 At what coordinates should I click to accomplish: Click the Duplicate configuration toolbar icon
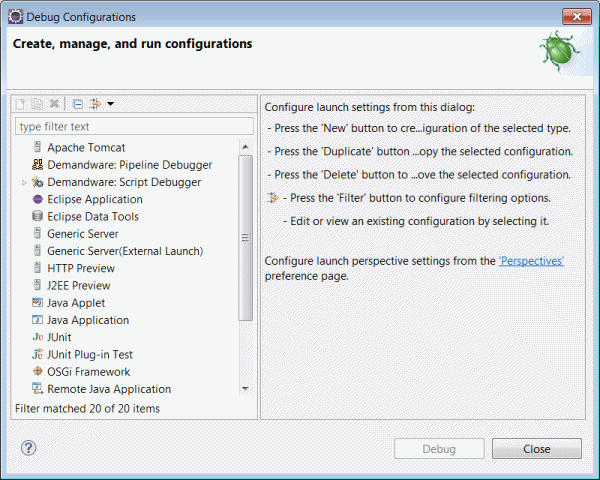coord(37,104)
